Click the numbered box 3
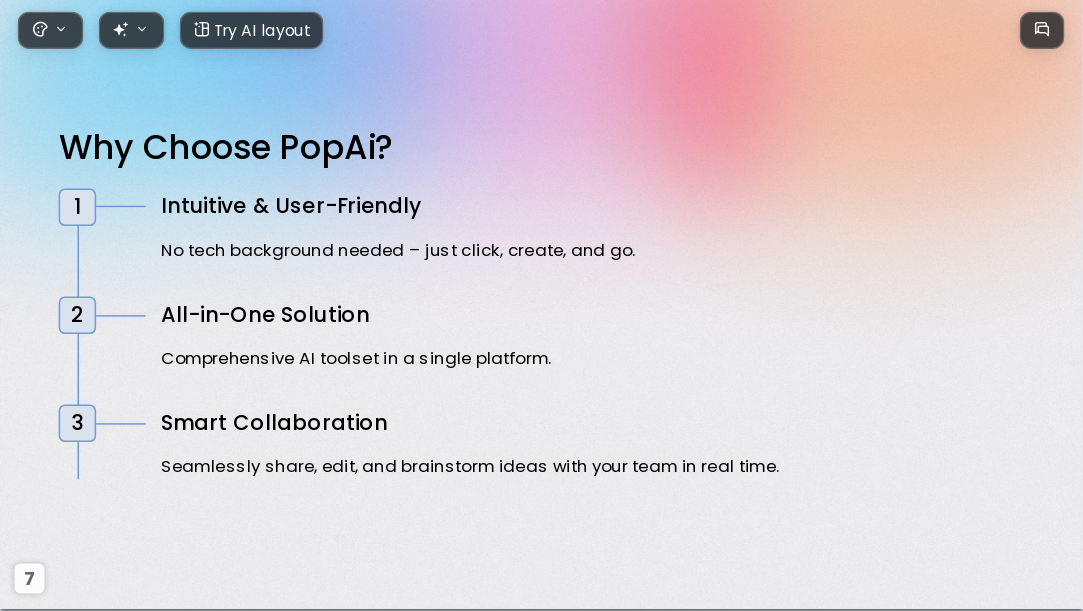Image resolution: width=1083 pixels, height=611 pixels. pyautogui.click(x=77, y=423)
